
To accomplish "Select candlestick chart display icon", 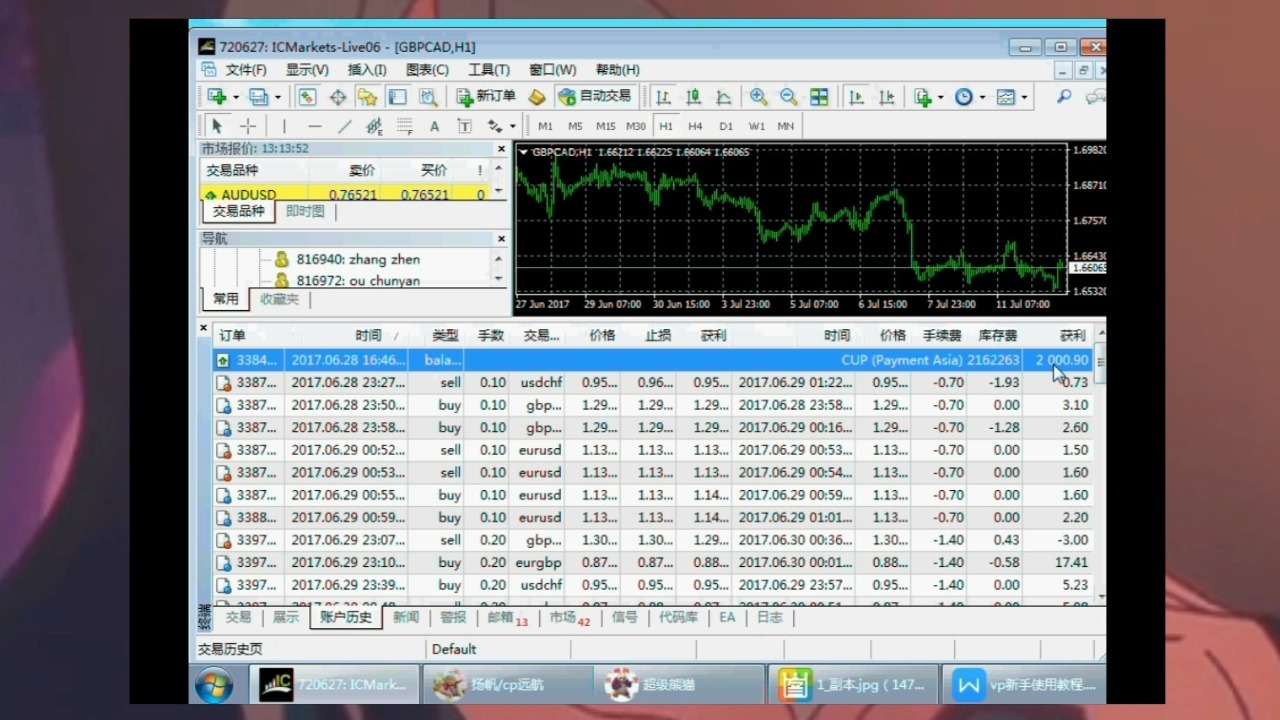I will pyautogui.click(x=693, y=97).
